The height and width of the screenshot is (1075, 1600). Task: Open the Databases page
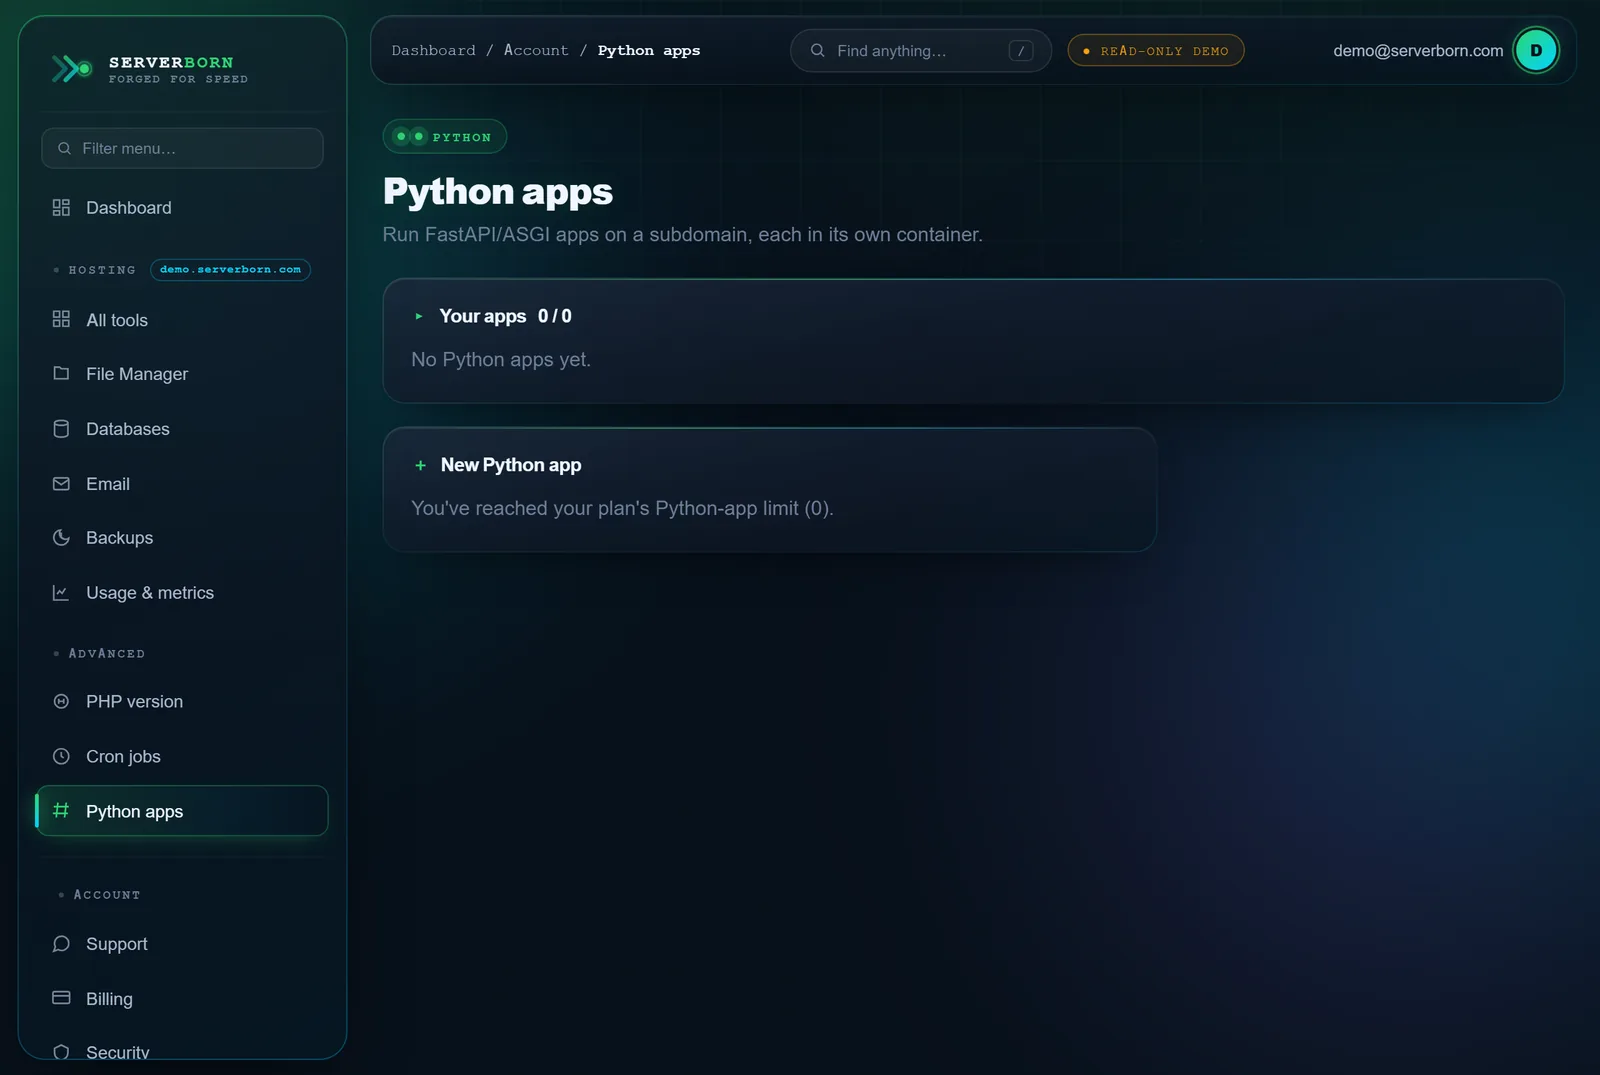[182, 428]
